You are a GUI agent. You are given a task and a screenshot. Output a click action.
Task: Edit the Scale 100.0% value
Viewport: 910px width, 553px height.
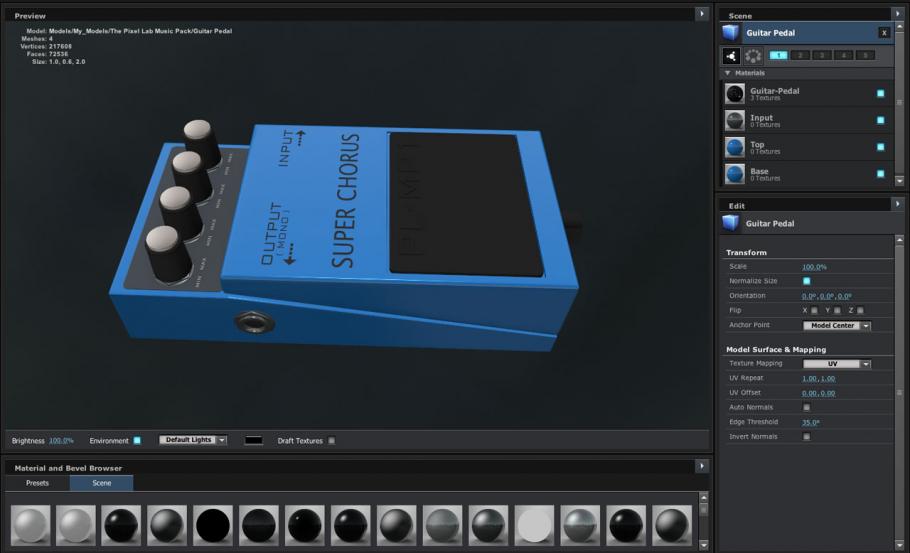[x=814, y=267]
